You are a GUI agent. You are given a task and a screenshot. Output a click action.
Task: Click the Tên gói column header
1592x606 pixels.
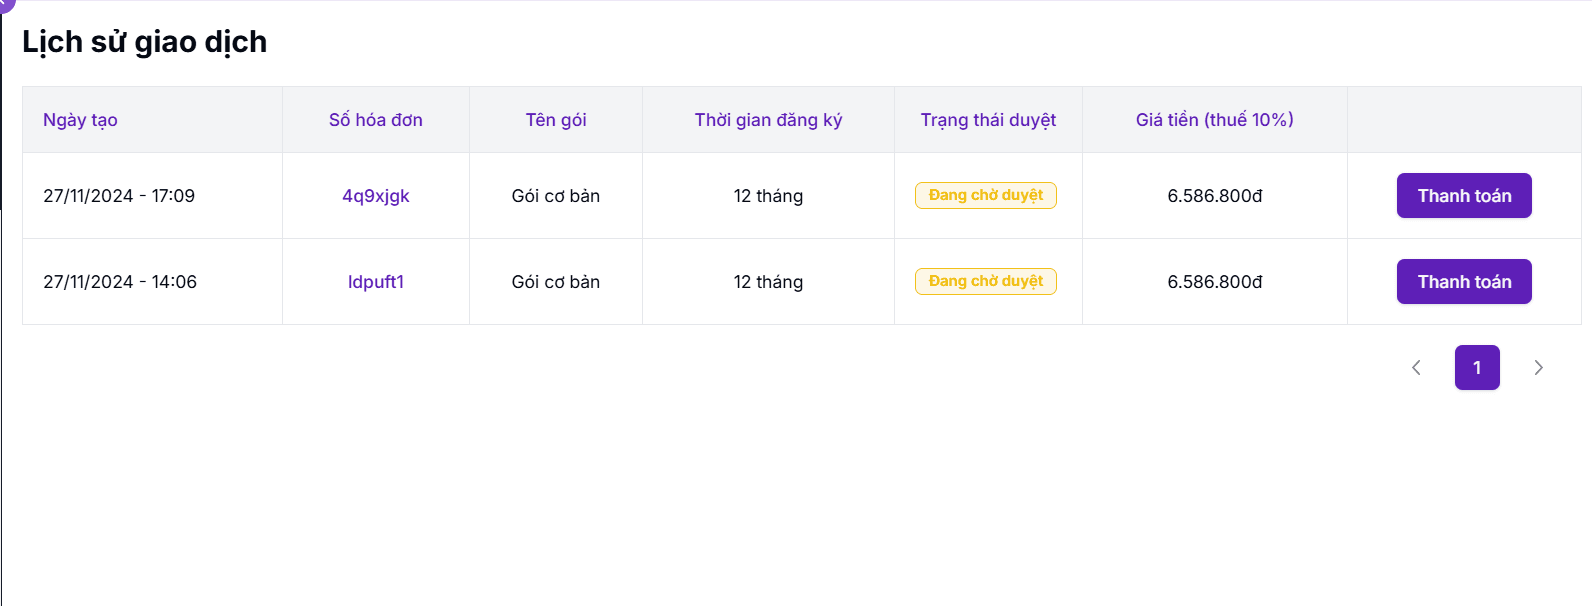556,120
